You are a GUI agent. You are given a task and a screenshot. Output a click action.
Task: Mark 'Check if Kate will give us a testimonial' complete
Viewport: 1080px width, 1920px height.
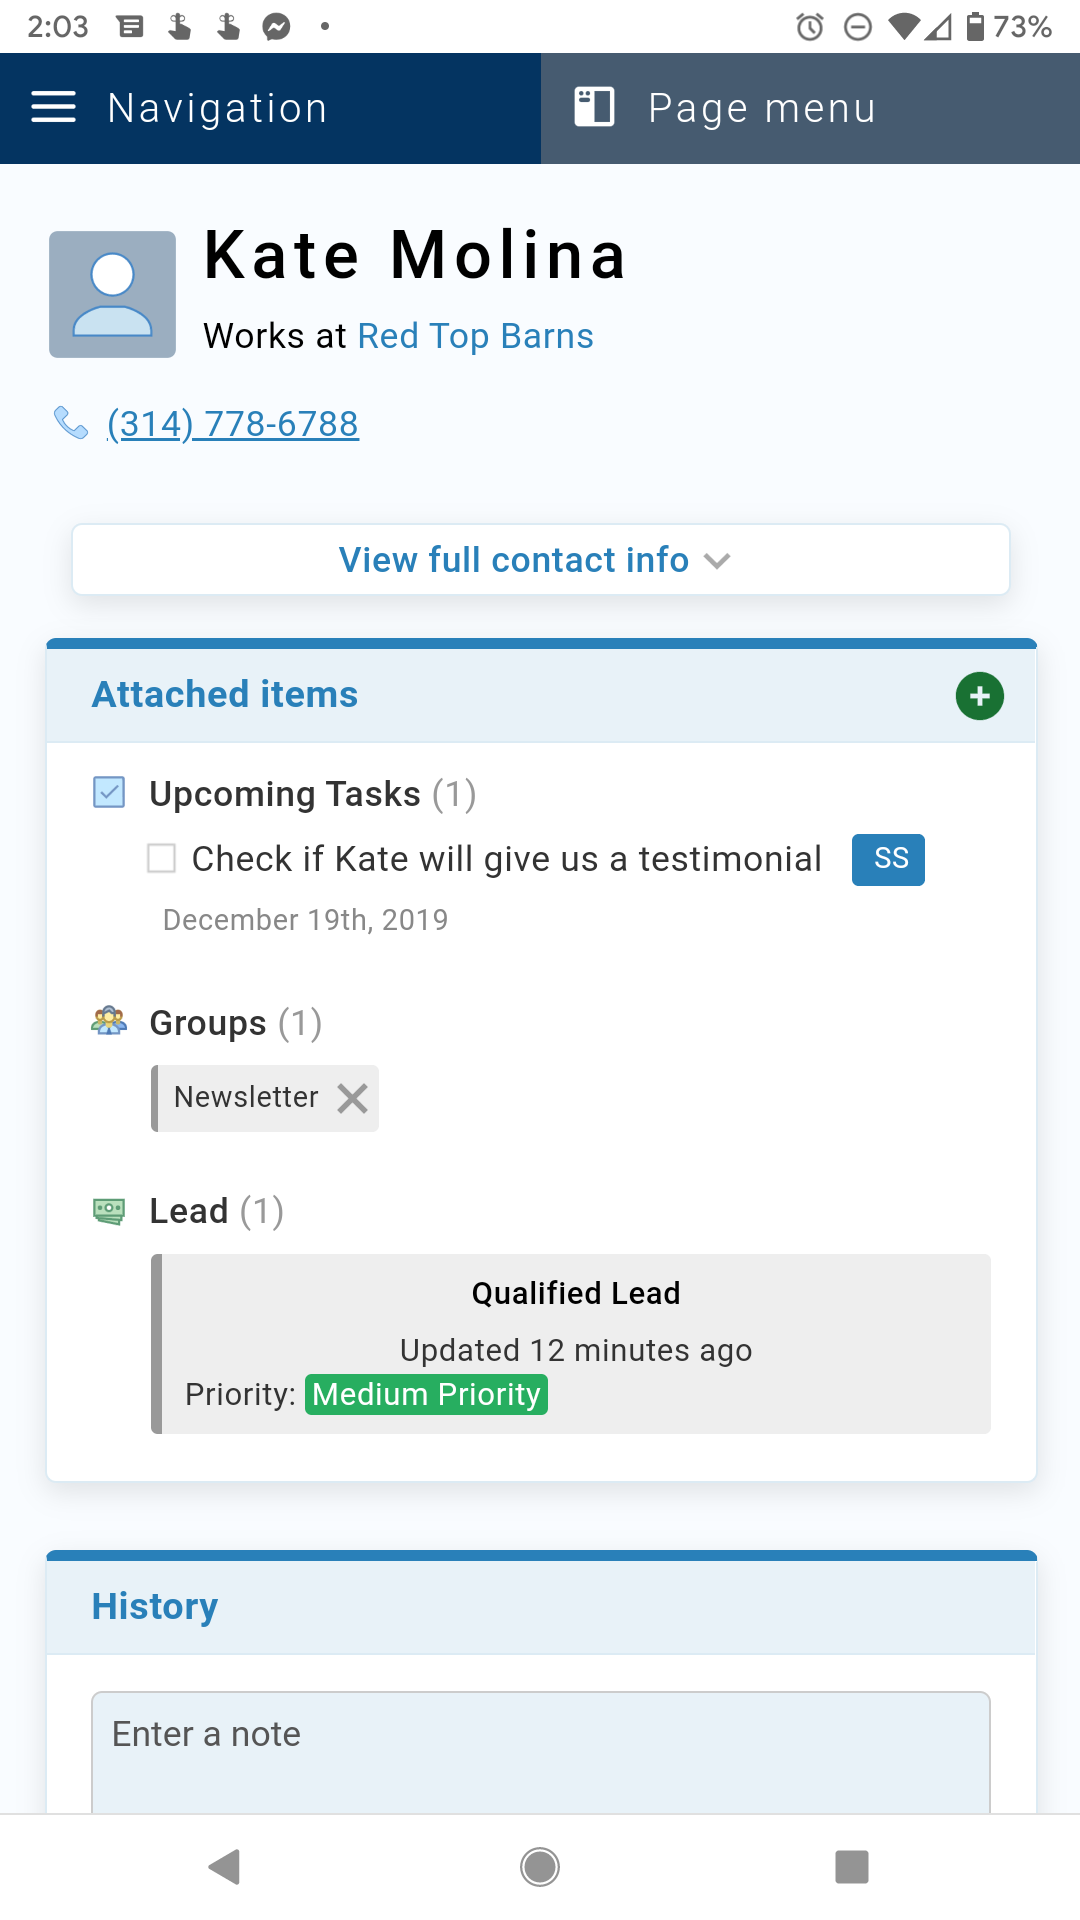coord(161,859)
